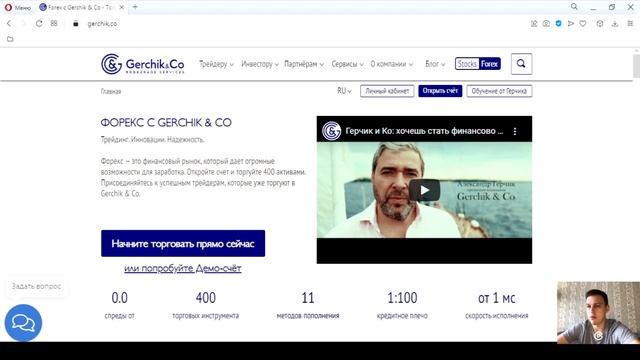Click the Главная breadcrumb link
The width and height of the screenshot is (640, 360).
pos(111,91)
